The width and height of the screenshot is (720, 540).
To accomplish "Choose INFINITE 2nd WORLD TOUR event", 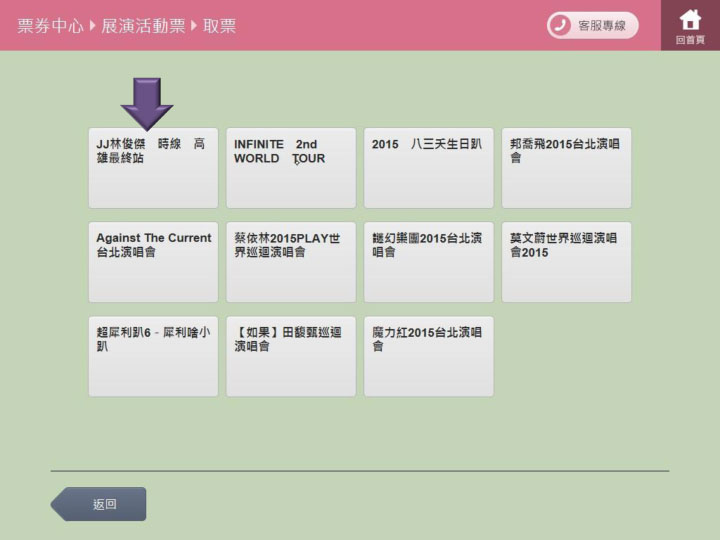I will [291, 168].
